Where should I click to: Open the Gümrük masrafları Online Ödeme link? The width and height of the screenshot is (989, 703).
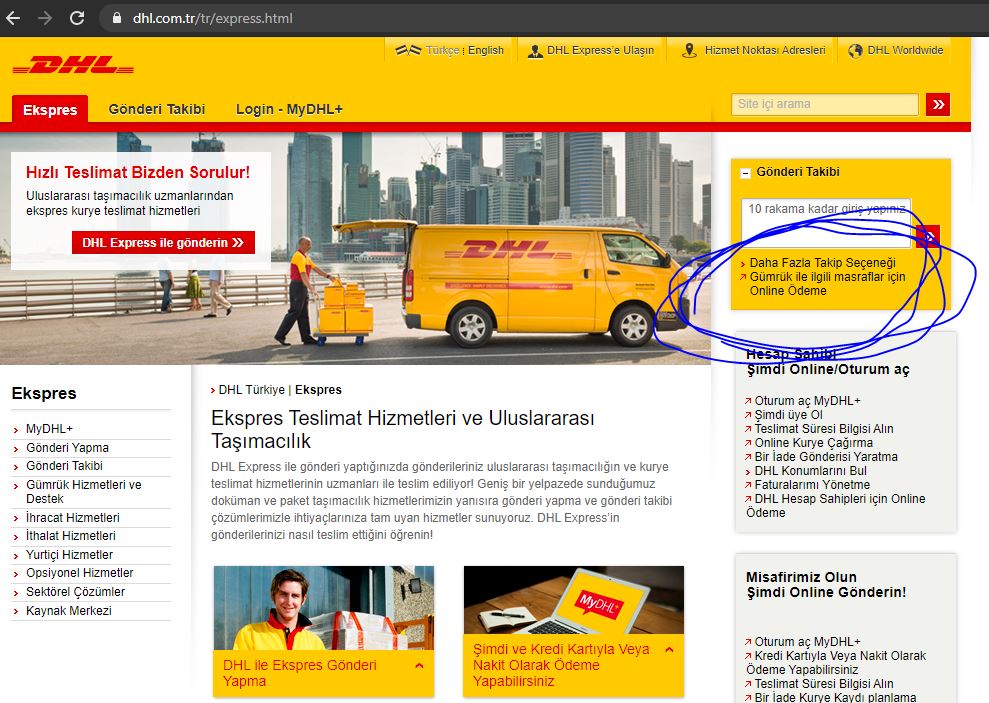pos(828,284)
